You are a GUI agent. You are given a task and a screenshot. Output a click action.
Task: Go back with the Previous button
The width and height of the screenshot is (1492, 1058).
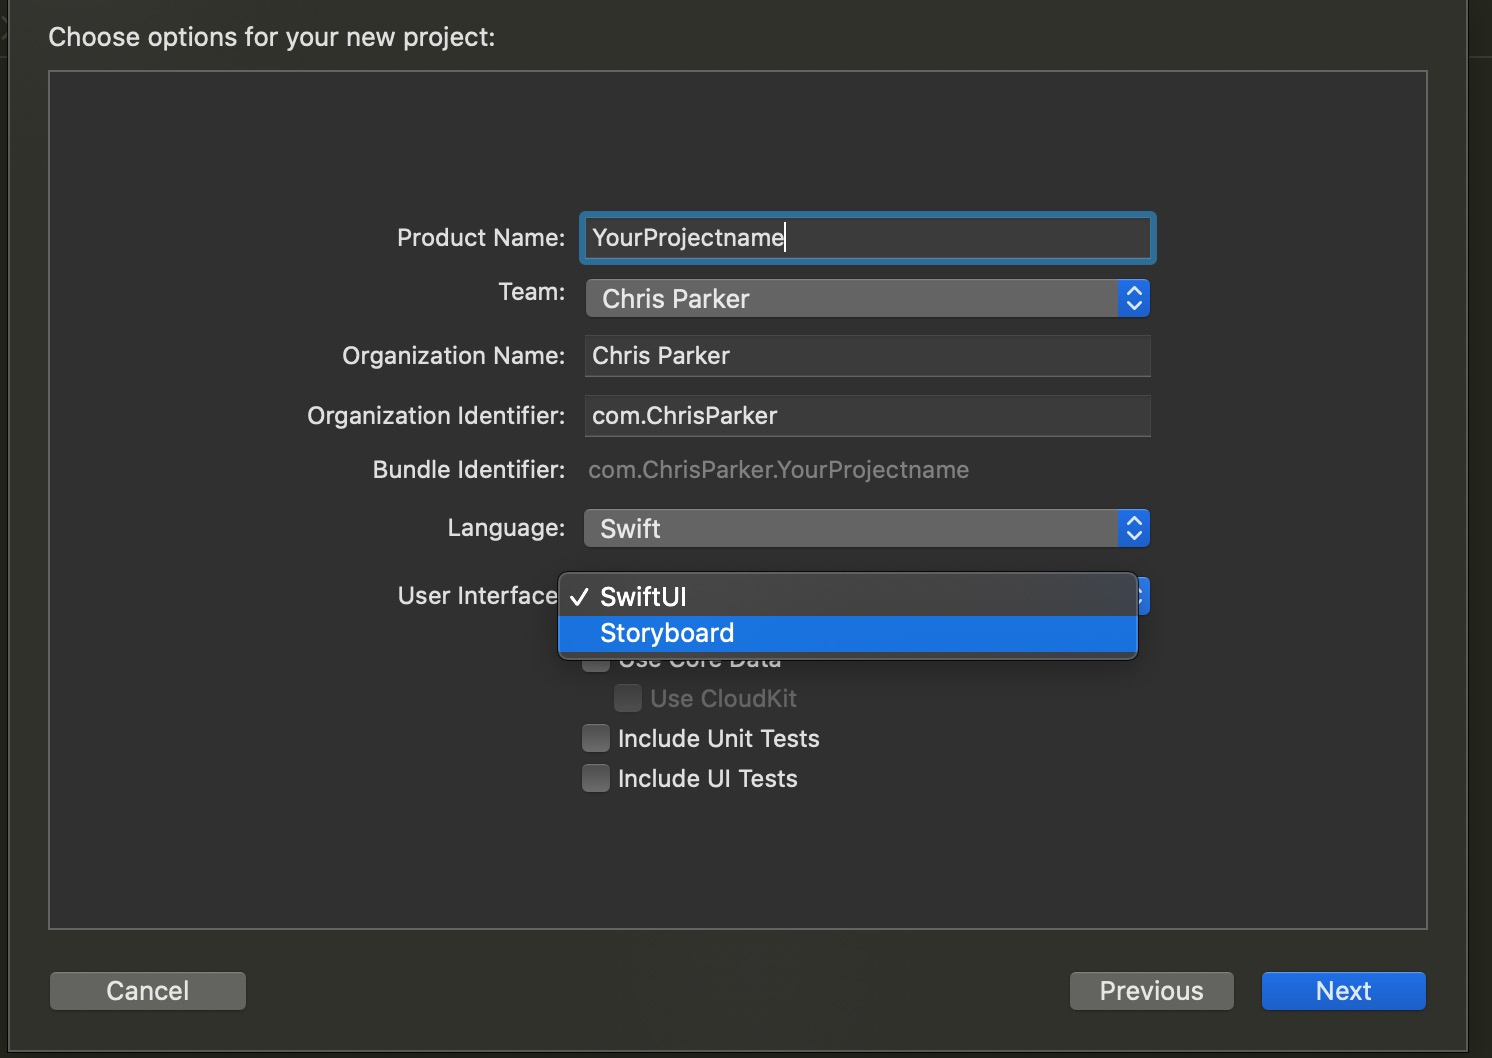coord(1151,991)
